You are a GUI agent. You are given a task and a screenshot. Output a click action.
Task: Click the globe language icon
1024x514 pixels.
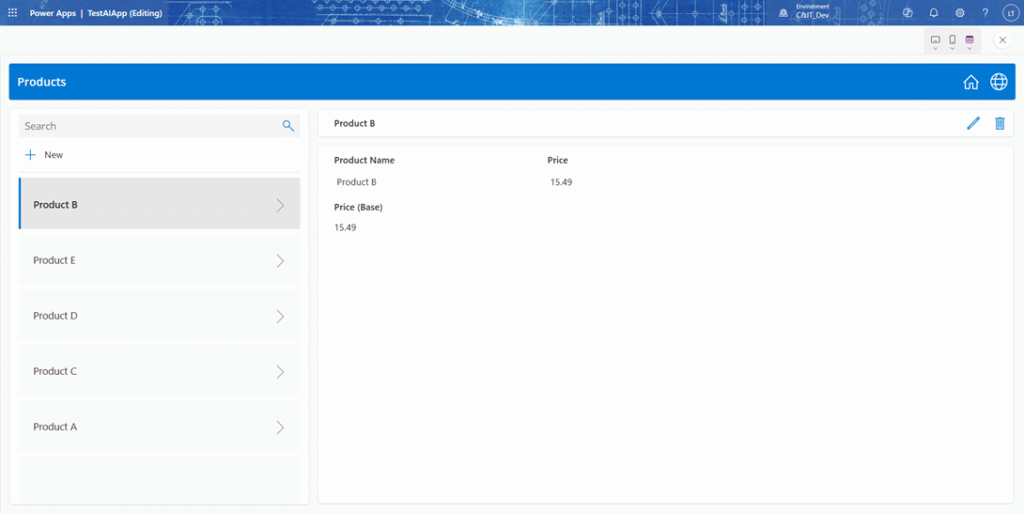pos(998,82)
